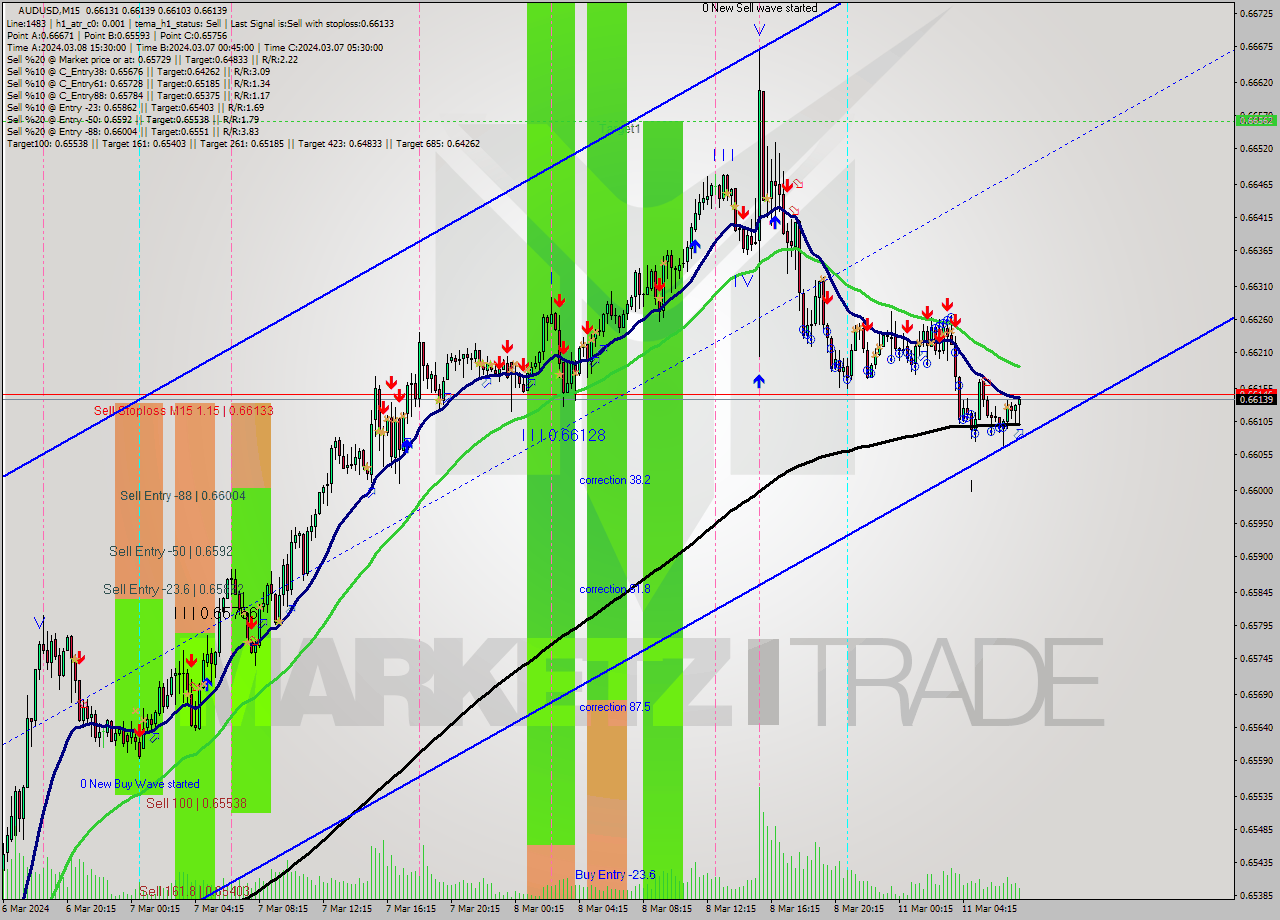Image resolution: width=1280 pixels, height=920 pixels.
Task: Click the 0.65795 price axis value
Action: point(1256,626)
